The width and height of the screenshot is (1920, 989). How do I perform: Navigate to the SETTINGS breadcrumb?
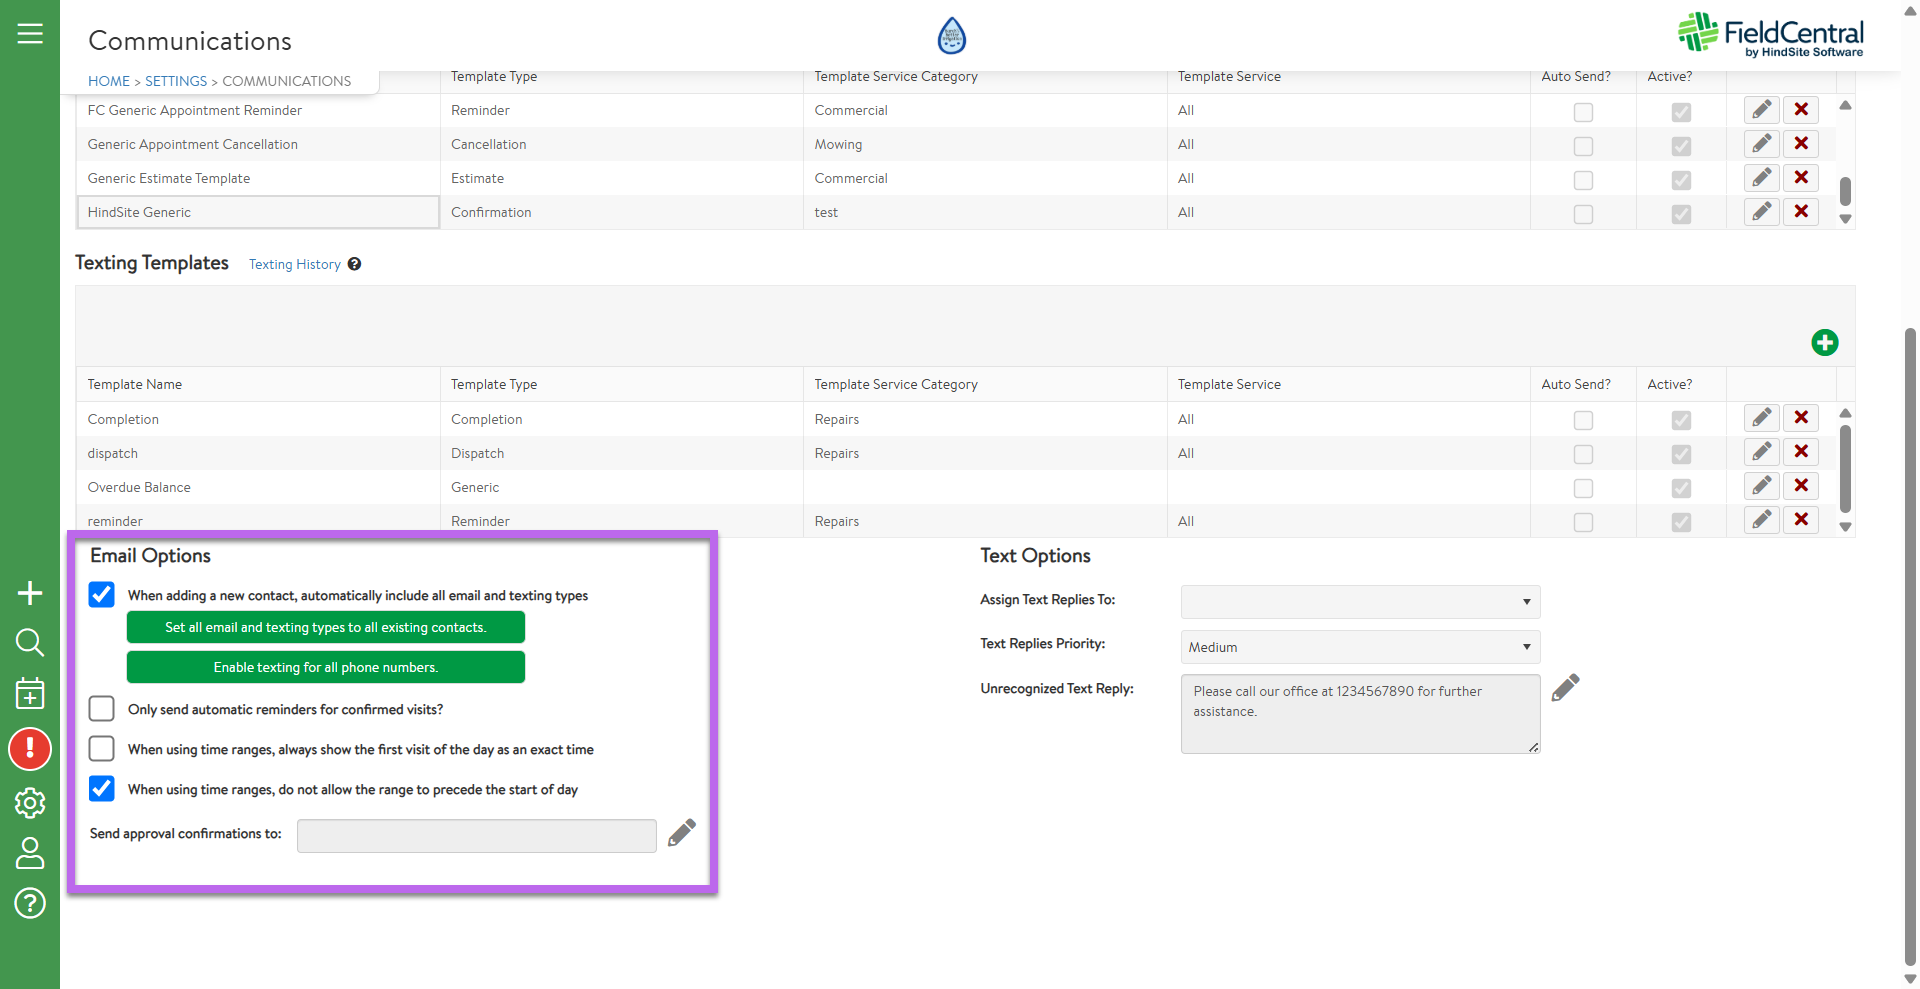coord(176,81)
